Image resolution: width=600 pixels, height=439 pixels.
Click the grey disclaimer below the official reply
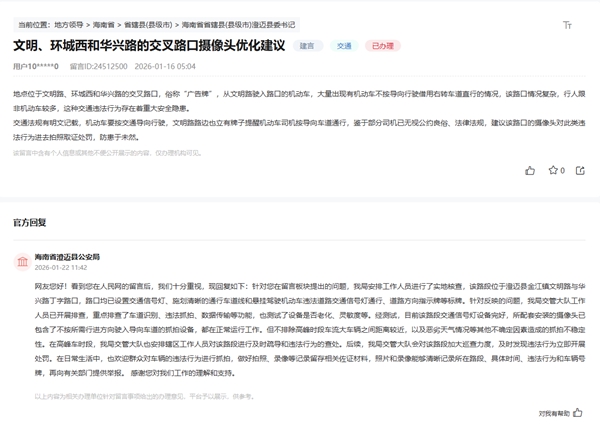pyautogui.click(x=144, y=396)
